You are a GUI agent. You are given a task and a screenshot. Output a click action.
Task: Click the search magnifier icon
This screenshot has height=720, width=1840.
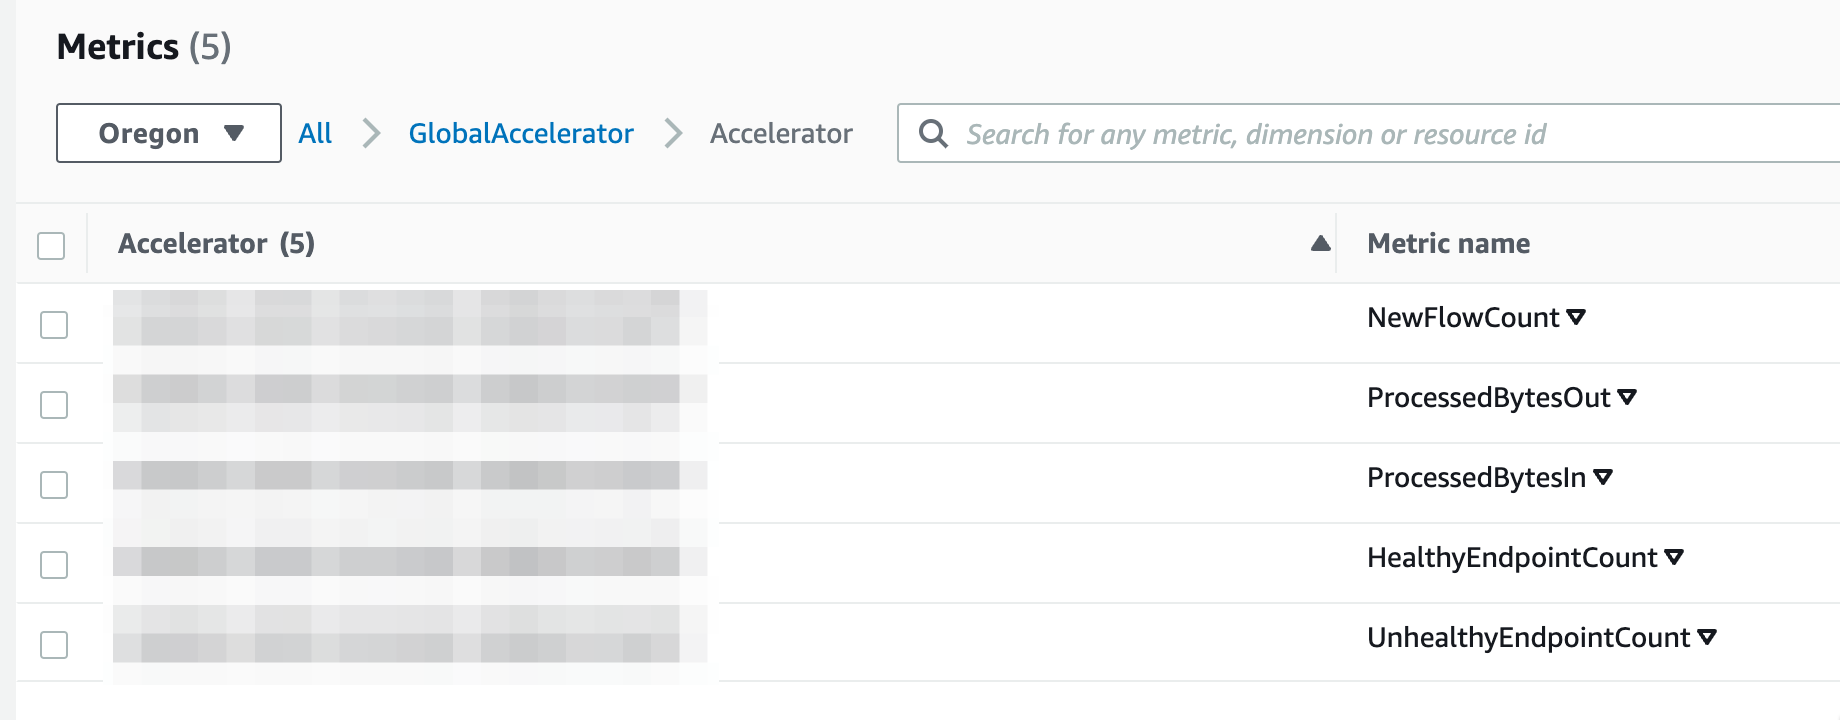pyautogui.click(x=932, y=133)
